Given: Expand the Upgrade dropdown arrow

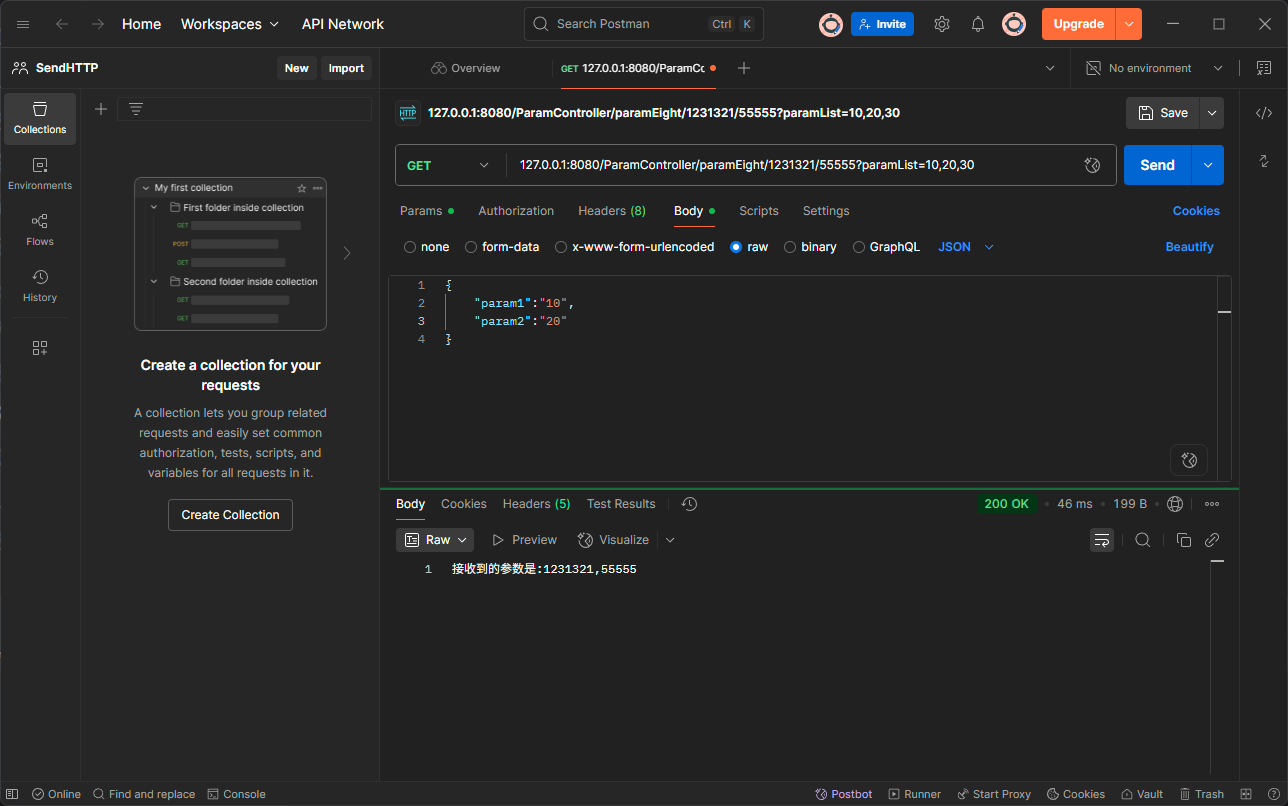Looking at the screenshot, I should (1129, 24).
